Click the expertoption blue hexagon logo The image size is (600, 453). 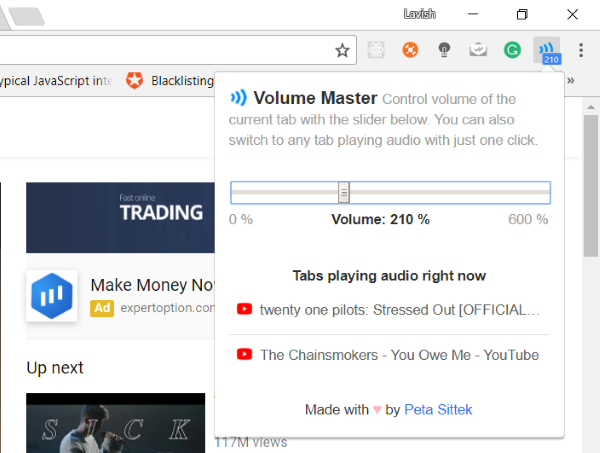pyautogui.click(x=52, y=295)
